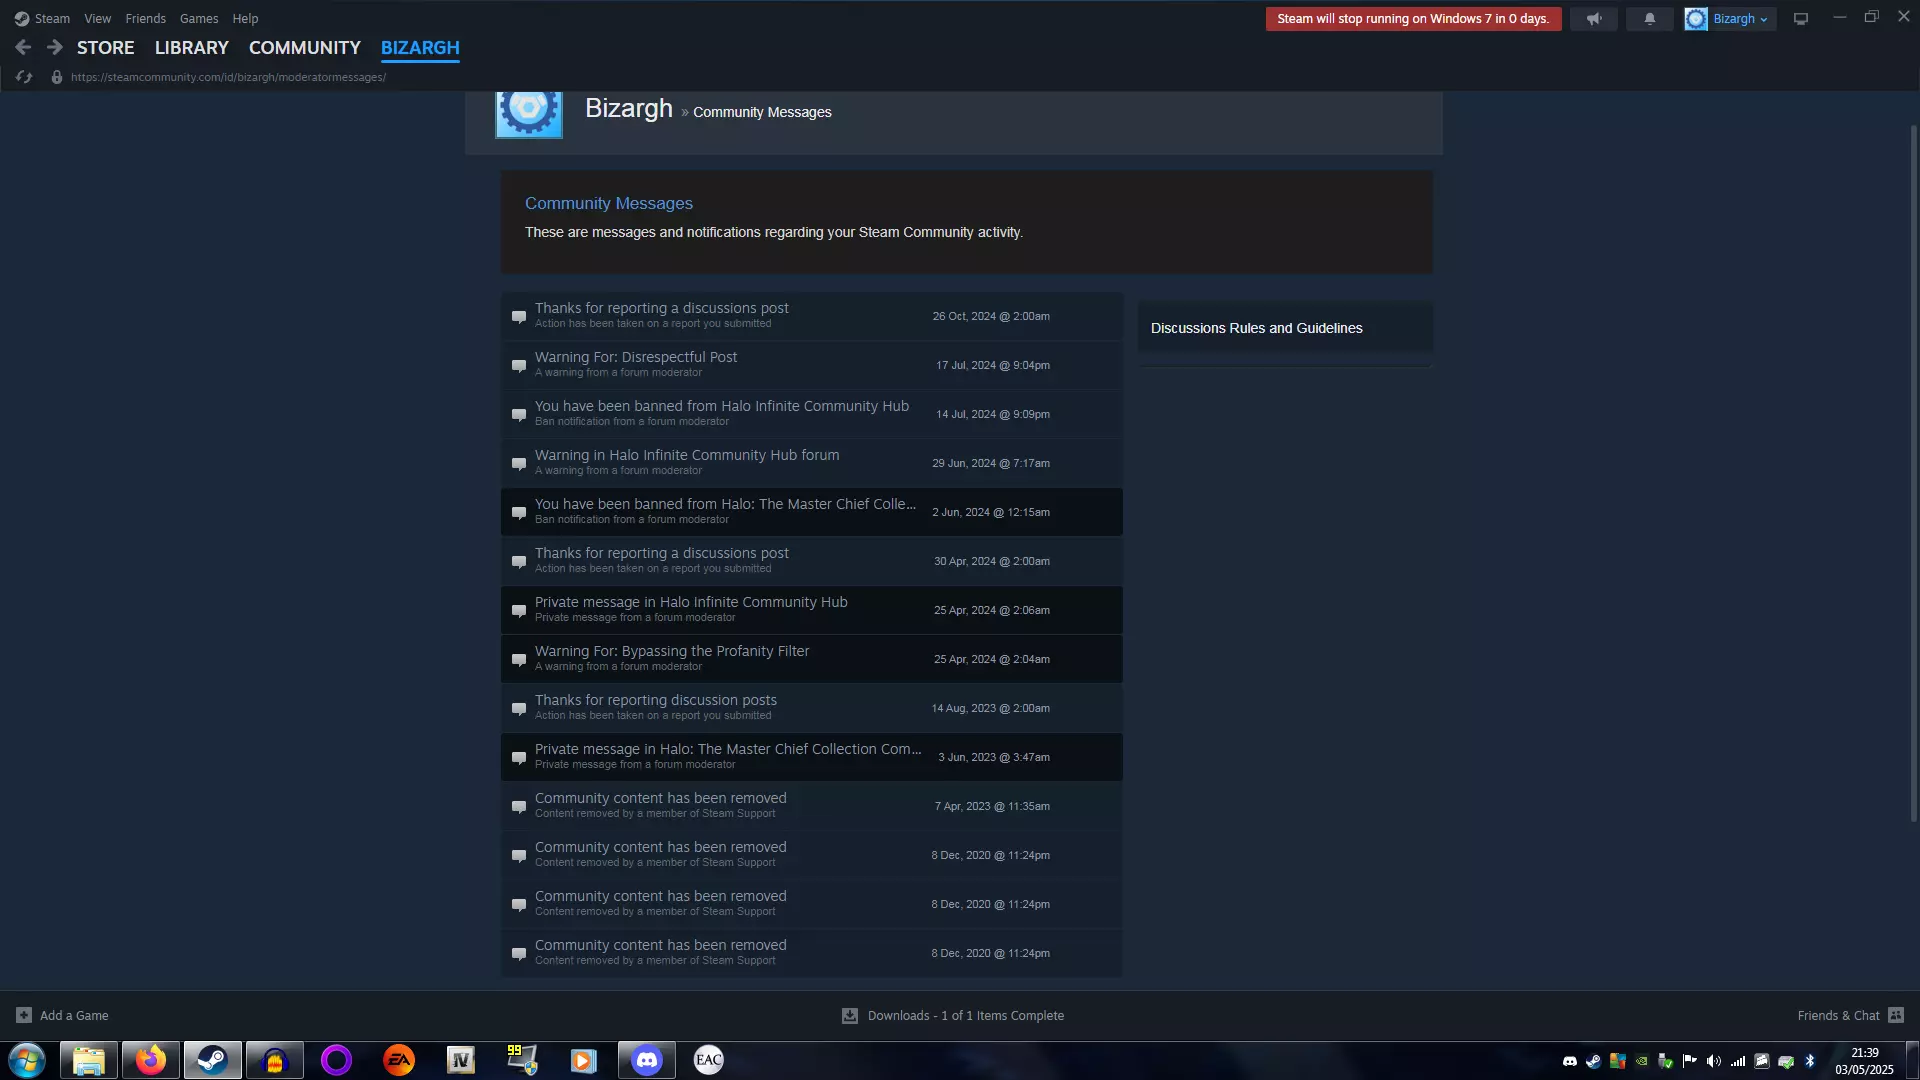This screenshot has height=1080, width=1920.
Task: Click the Add a Game plus icon
Action: [x=24, y=1015]
